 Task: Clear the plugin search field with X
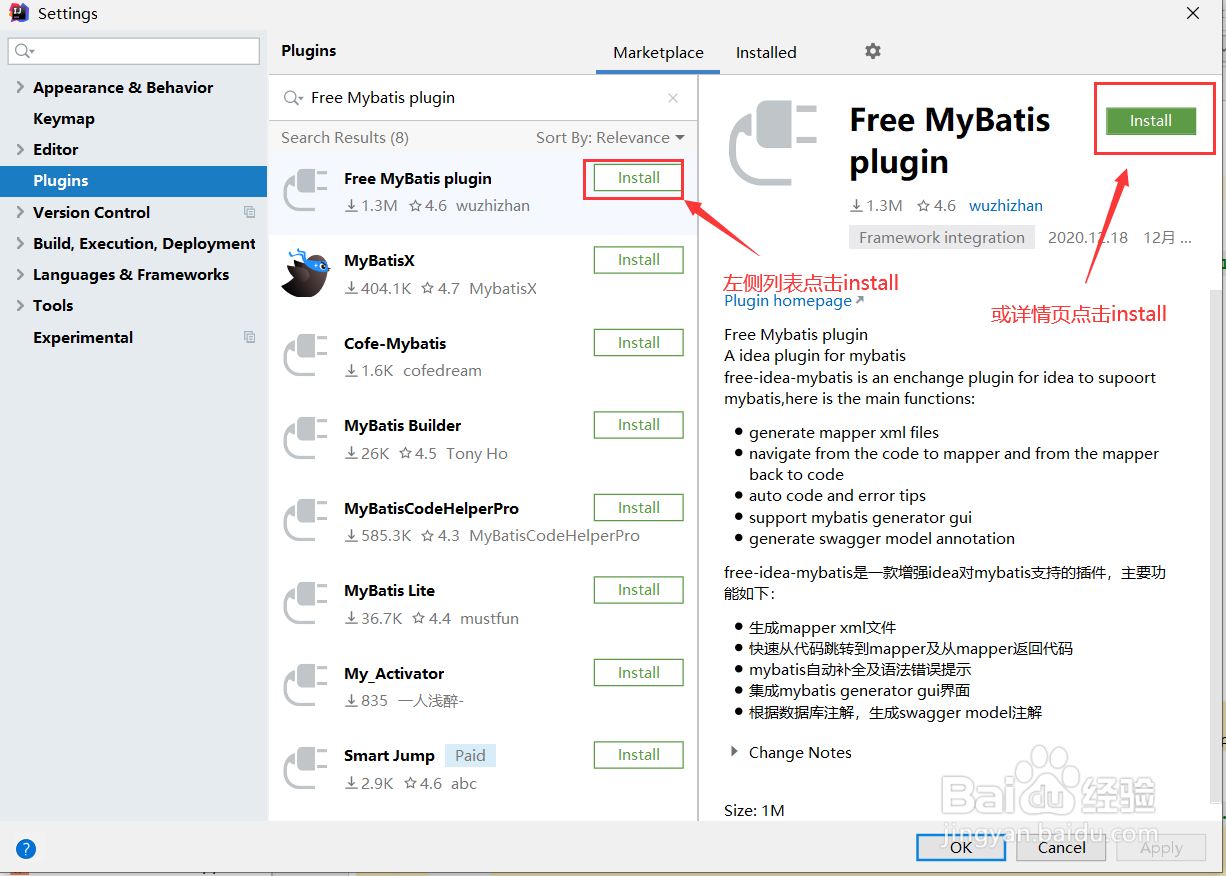[673, 98]
